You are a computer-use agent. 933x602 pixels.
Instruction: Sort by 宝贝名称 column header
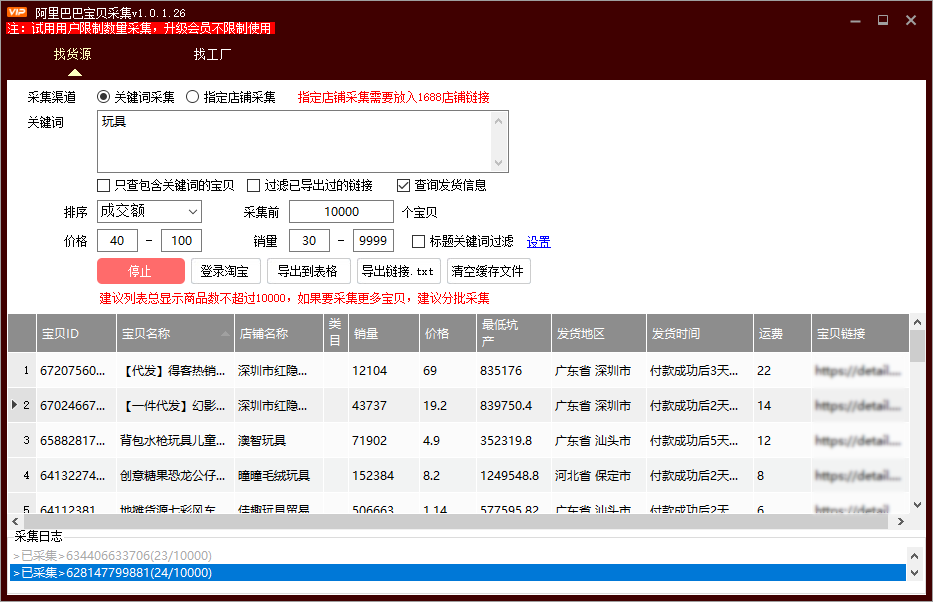click(176, 333)
